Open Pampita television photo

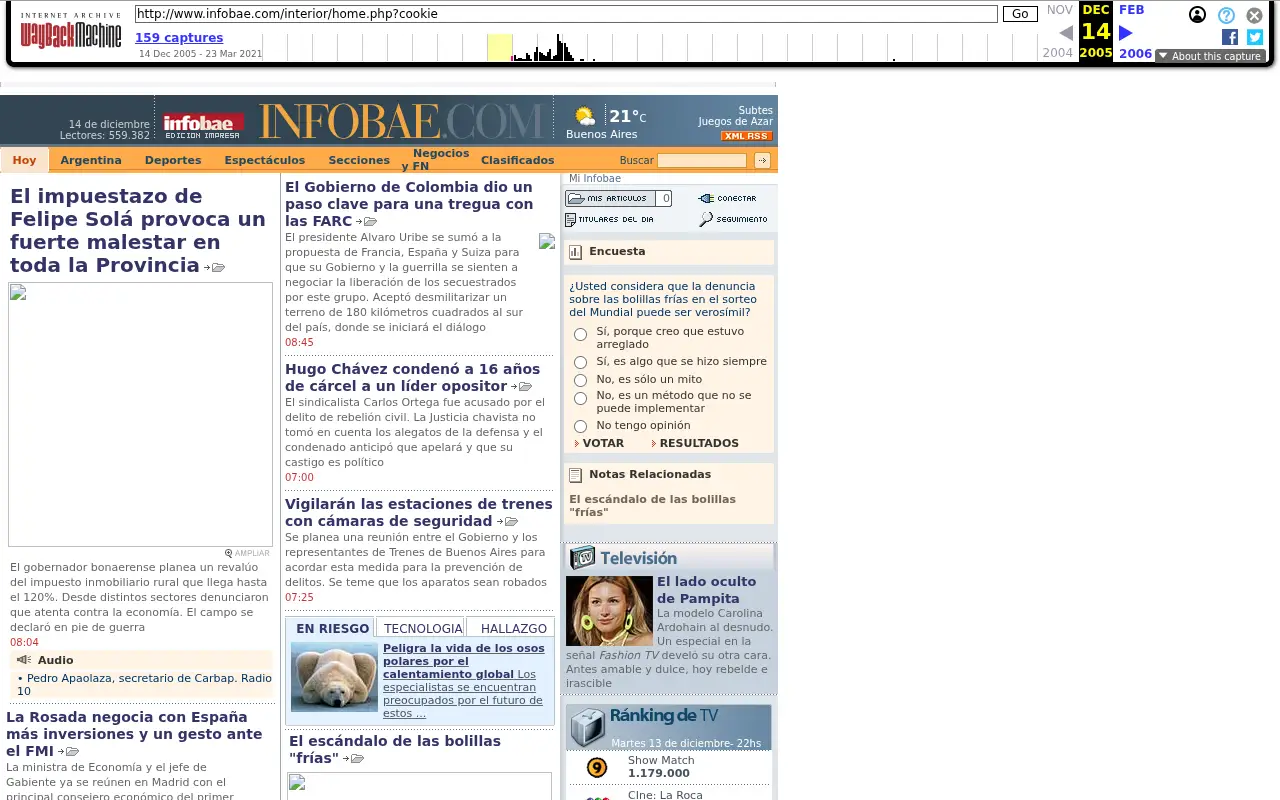pyautogui.click(x=609, y=610)
